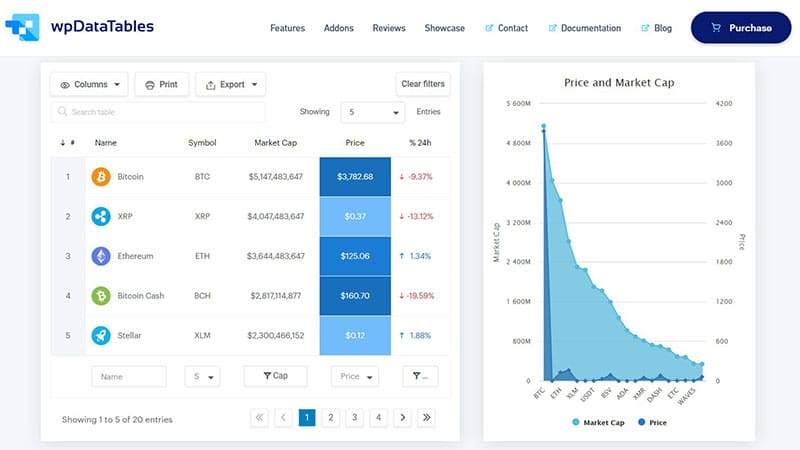Click the XRP coin icon
This screenshot has width=800, height=450.
(x=101, y=216)
